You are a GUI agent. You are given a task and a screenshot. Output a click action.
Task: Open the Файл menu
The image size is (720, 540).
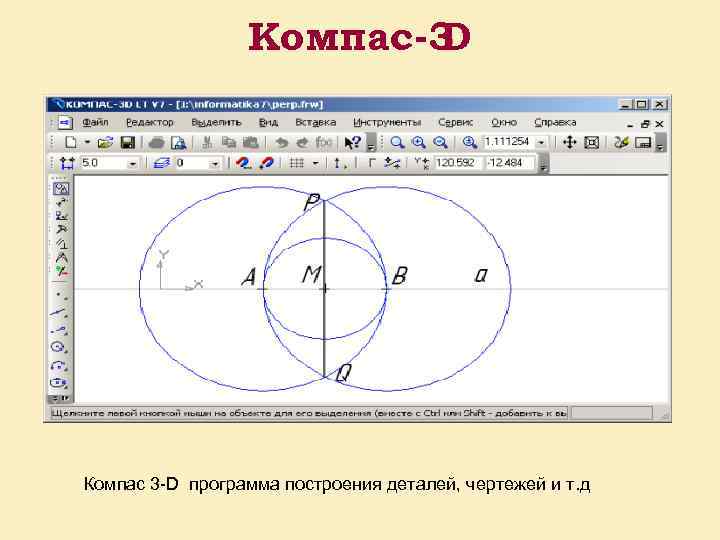pyautogui.click(x=95, y=123)
